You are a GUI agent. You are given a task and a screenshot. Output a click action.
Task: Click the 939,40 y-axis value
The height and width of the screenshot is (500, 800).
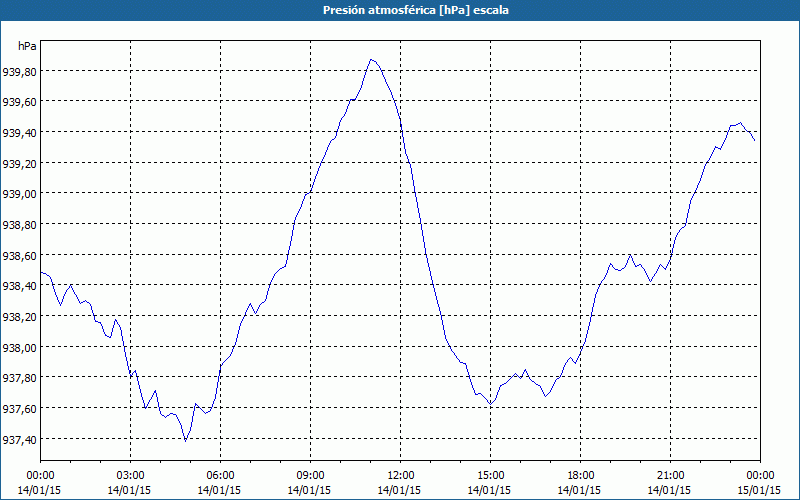click(x=19, y=133)
